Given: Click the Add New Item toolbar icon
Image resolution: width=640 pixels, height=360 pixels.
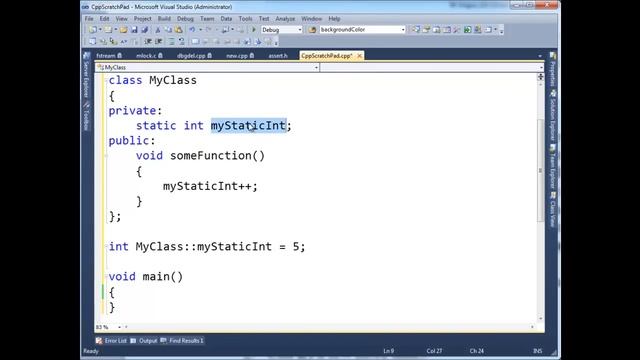Looking at the screenshot, I should pos(108,30).
